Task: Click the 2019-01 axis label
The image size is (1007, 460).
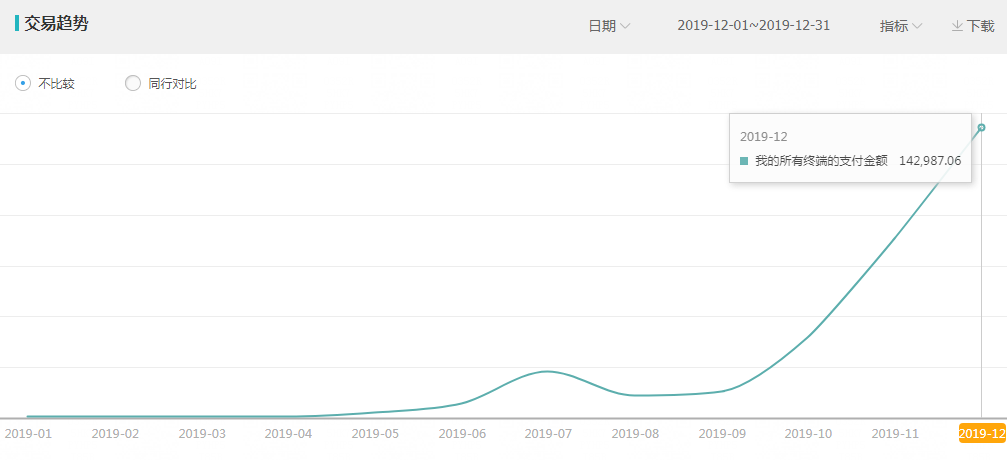Action: (28, 434)
